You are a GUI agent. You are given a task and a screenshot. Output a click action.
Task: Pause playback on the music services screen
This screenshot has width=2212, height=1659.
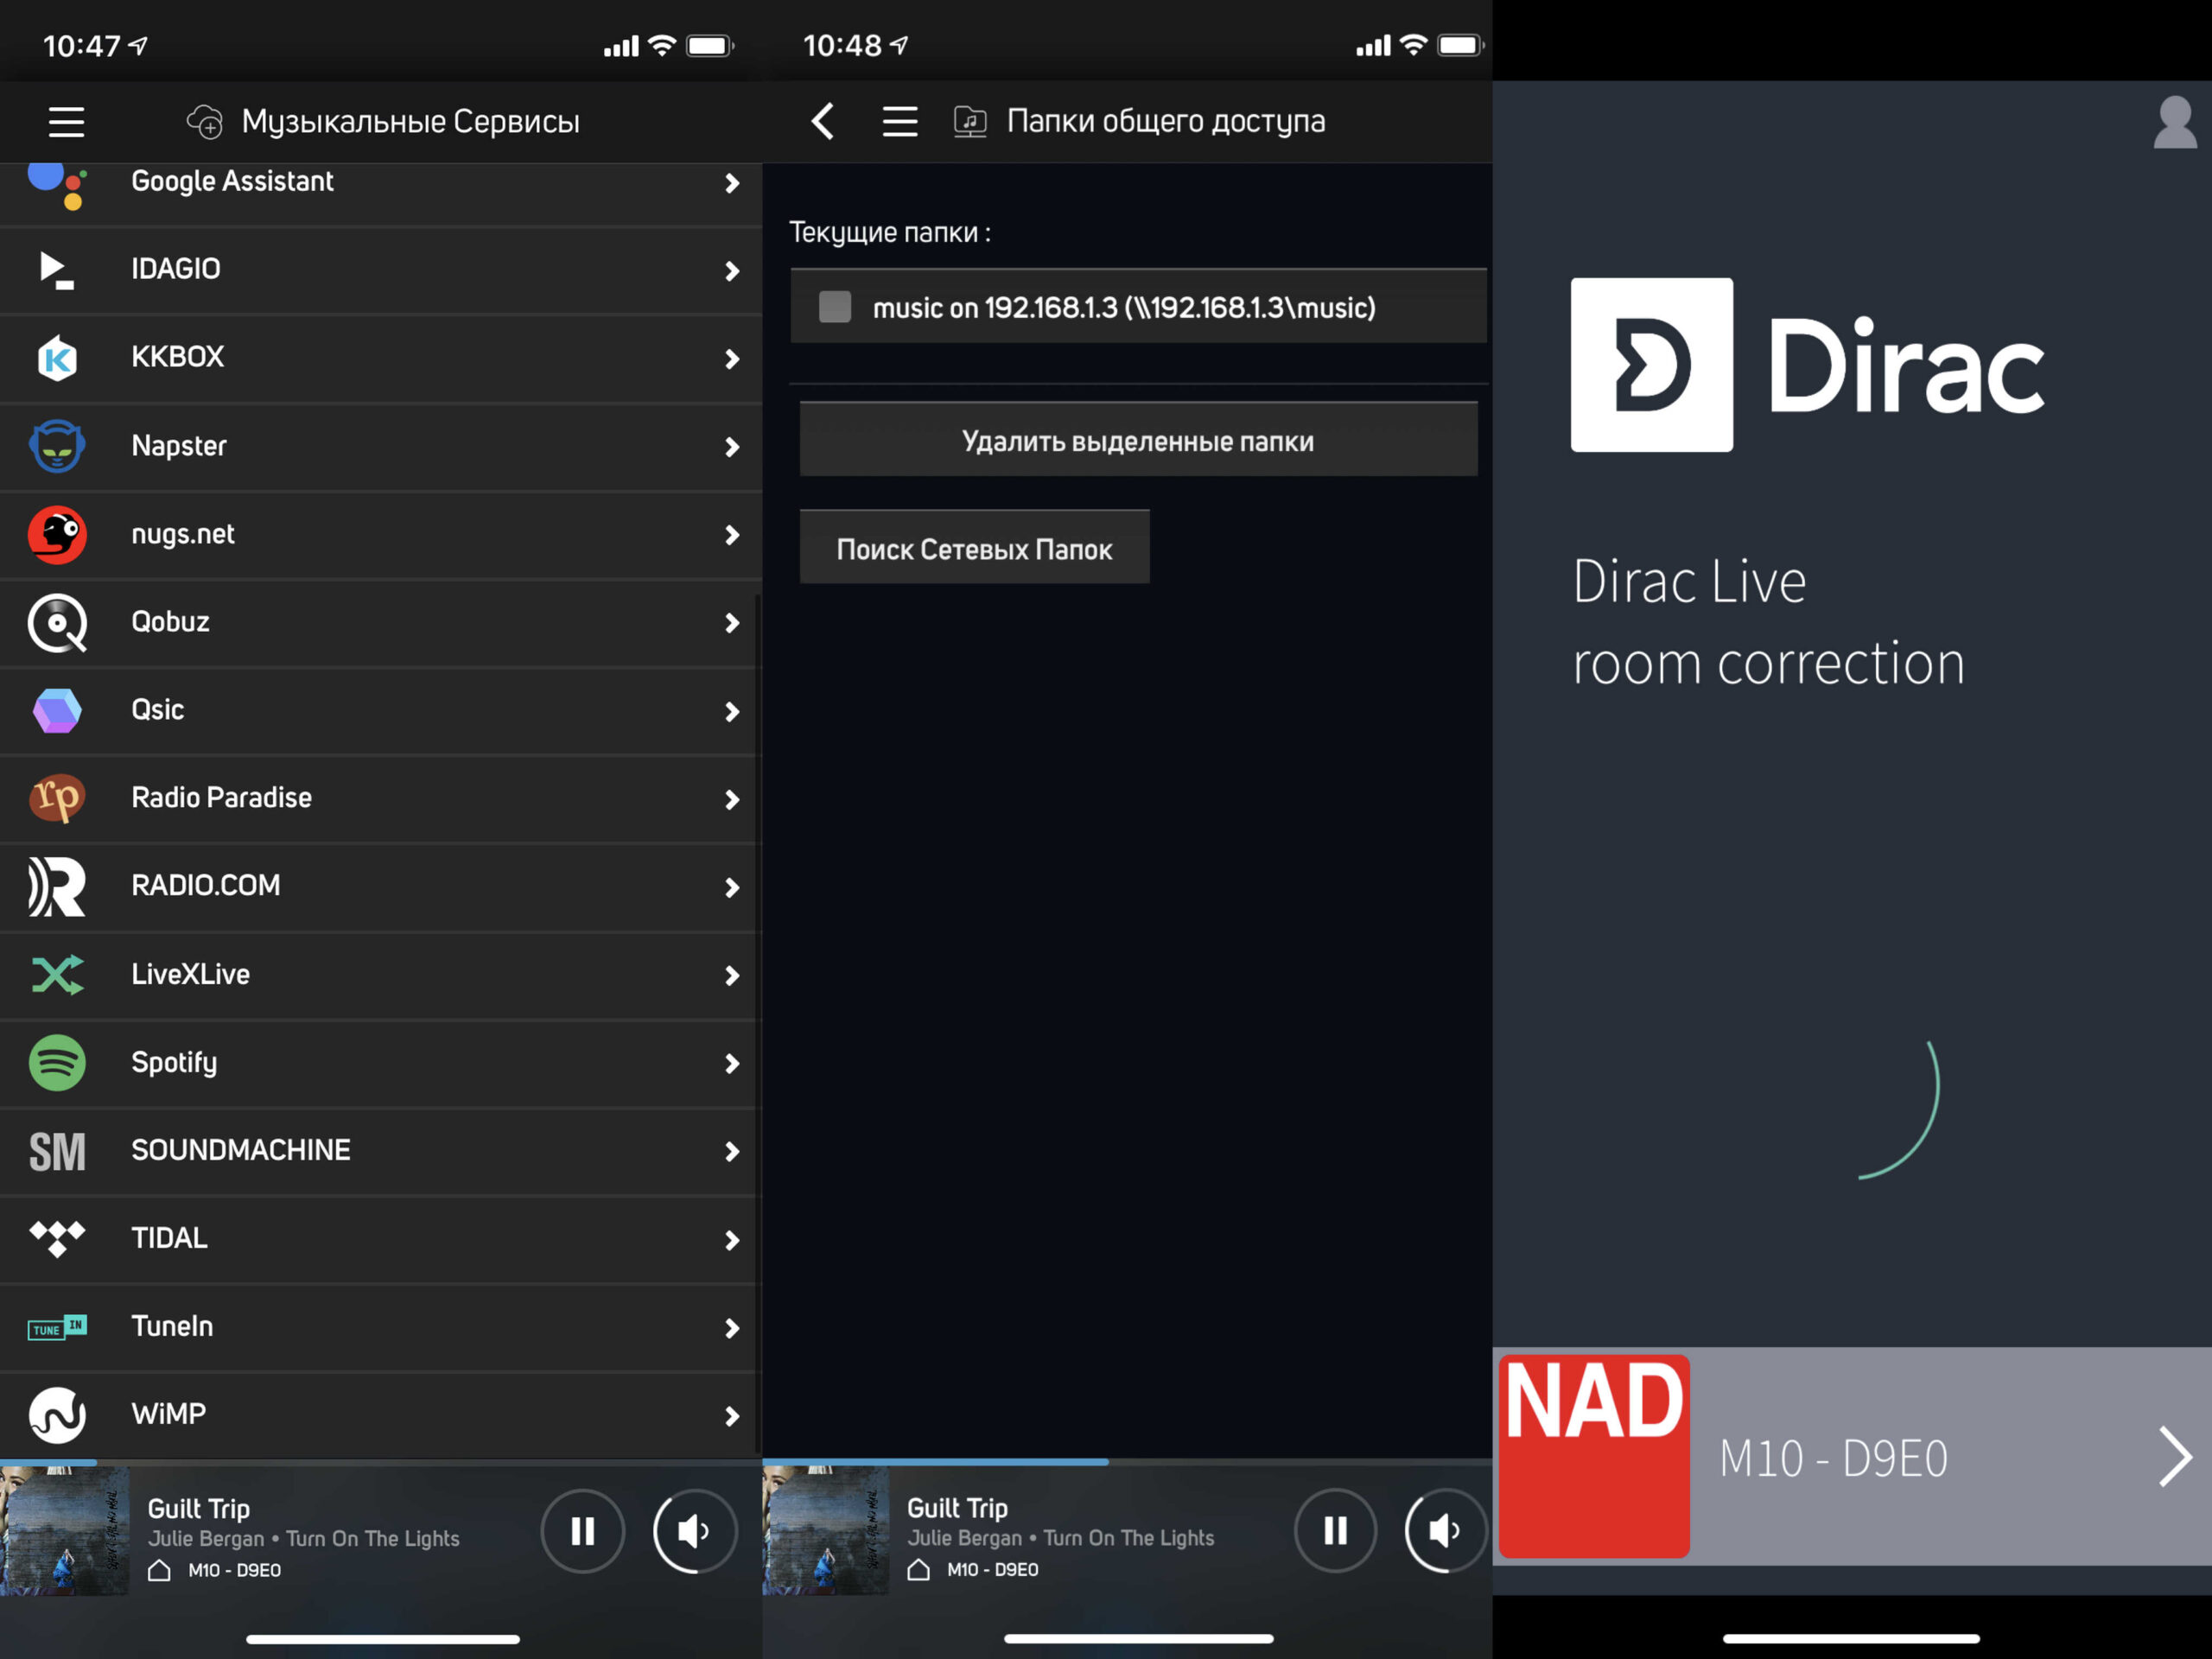point(583,1530)
